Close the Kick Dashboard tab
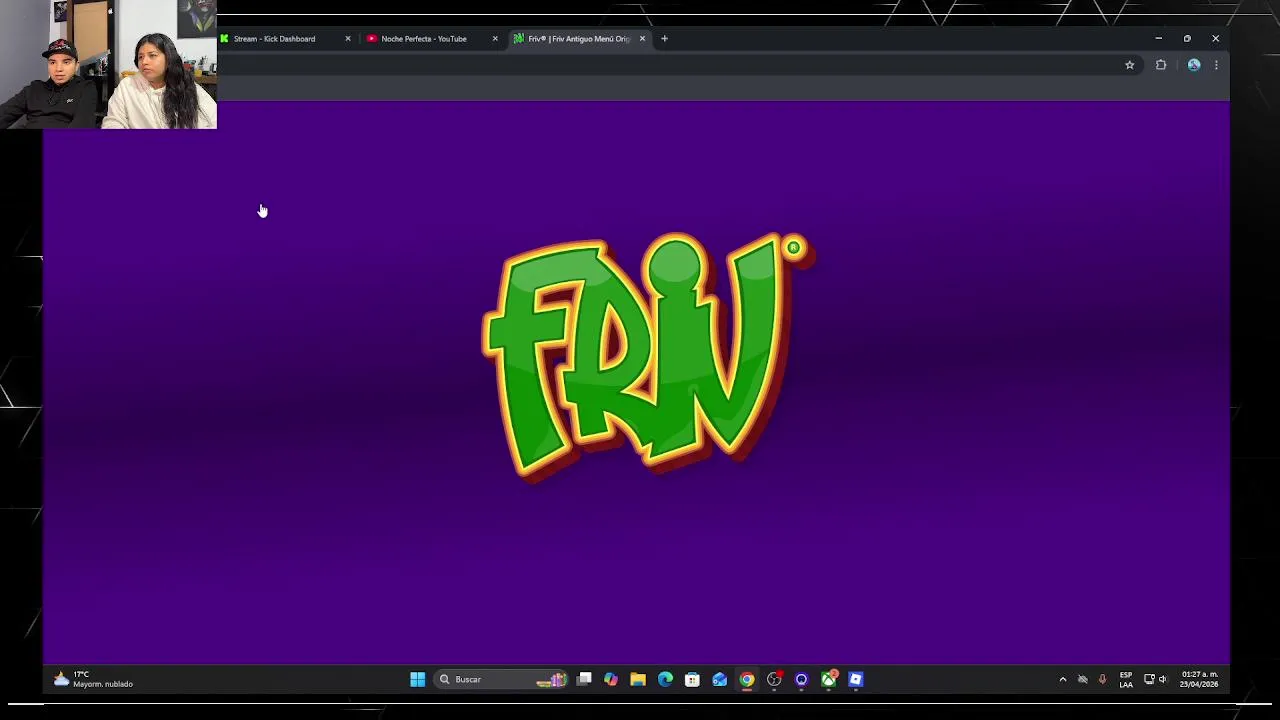The image size is (1280, 720). 348,39
